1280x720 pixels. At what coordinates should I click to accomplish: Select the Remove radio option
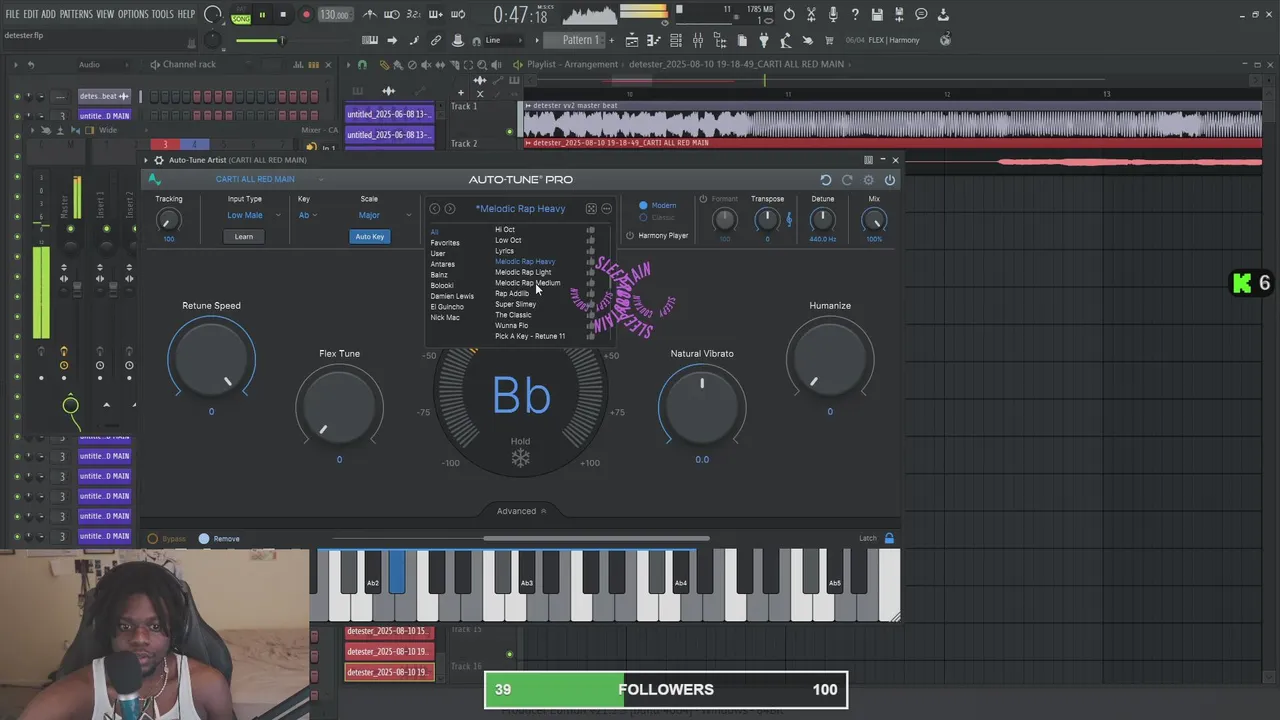[x=204, y=539]
